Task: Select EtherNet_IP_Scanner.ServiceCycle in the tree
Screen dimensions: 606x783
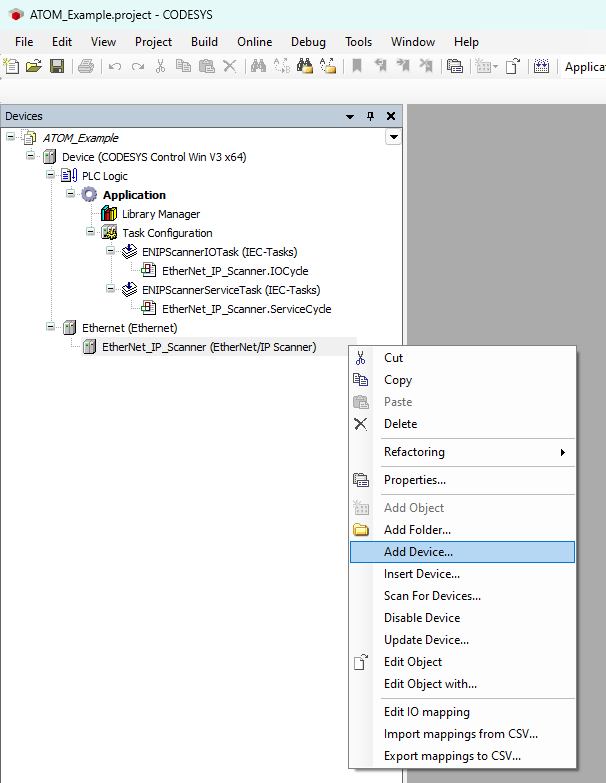Action: point(247,309)
